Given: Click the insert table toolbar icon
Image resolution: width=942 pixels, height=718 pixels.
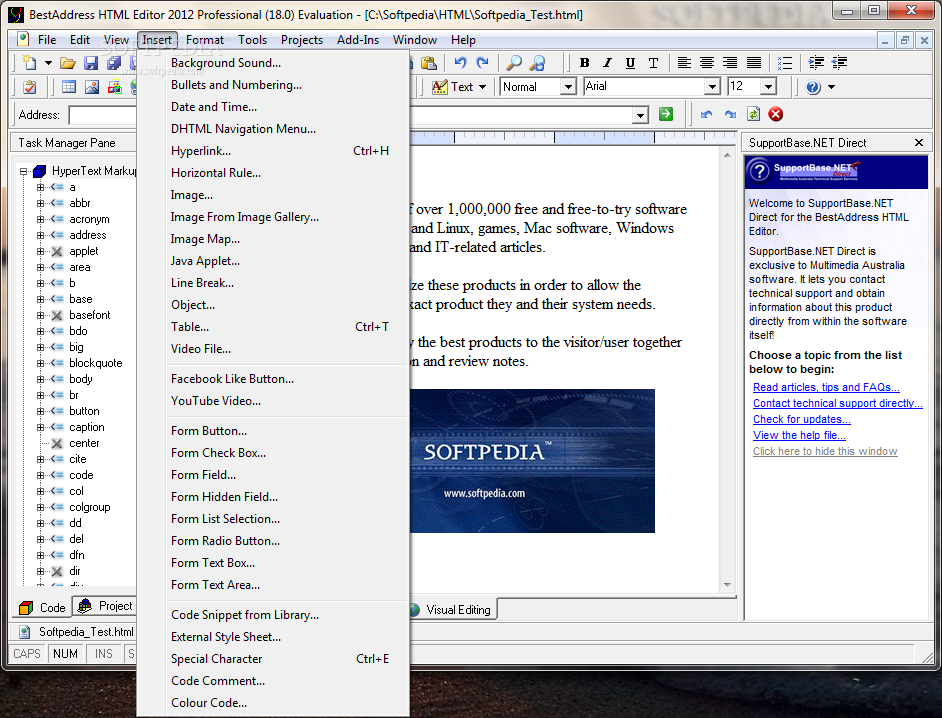Looking at the screenshot, I should click(x=69, y=87).
